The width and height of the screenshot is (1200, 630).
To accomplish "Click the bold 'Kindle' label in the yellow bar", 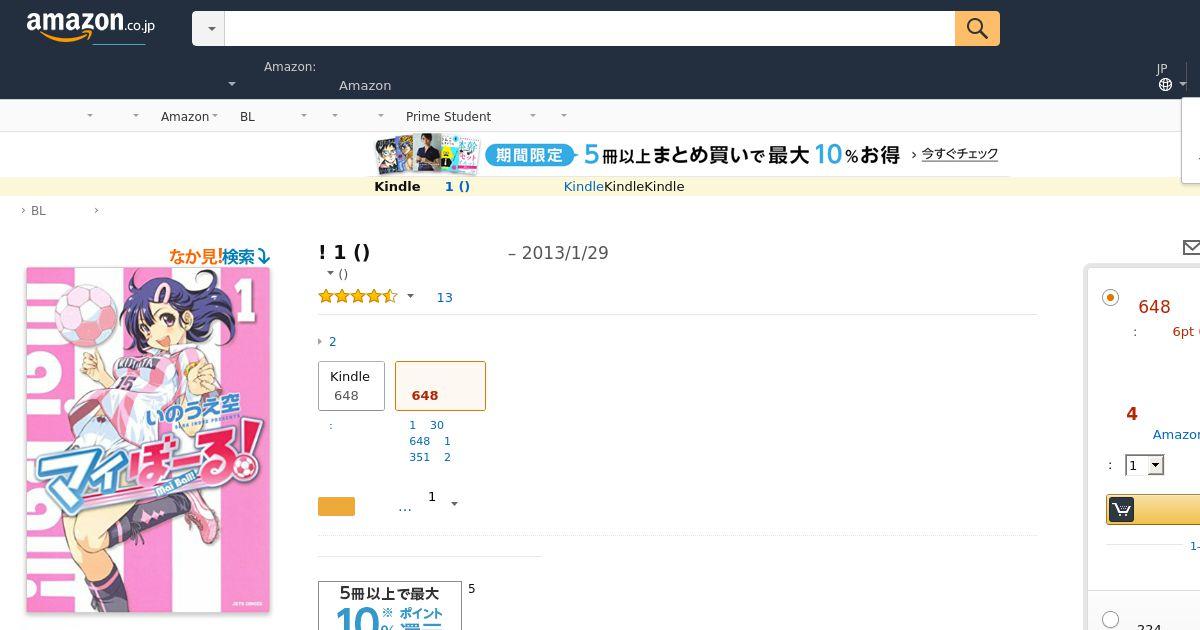I will 397,186.
